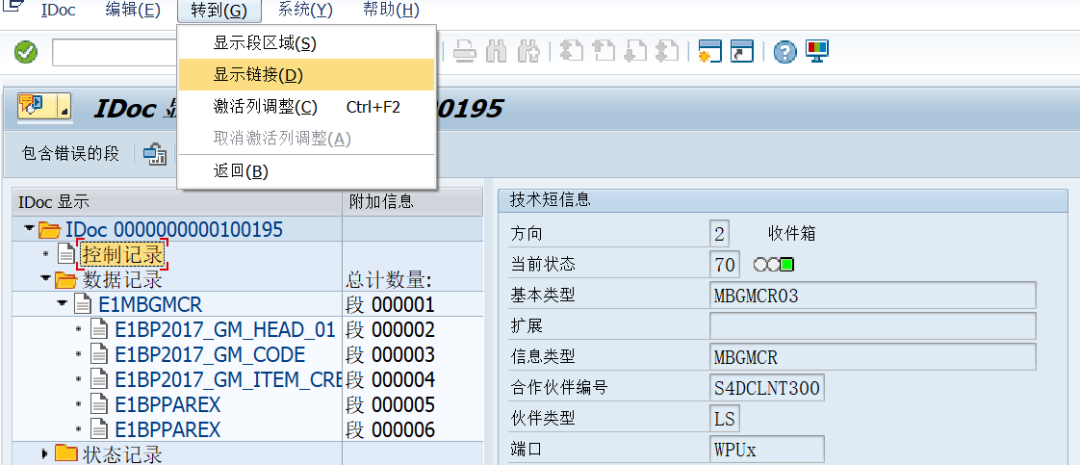Choose 显示链接(D) menu entry

click(307, 75)
